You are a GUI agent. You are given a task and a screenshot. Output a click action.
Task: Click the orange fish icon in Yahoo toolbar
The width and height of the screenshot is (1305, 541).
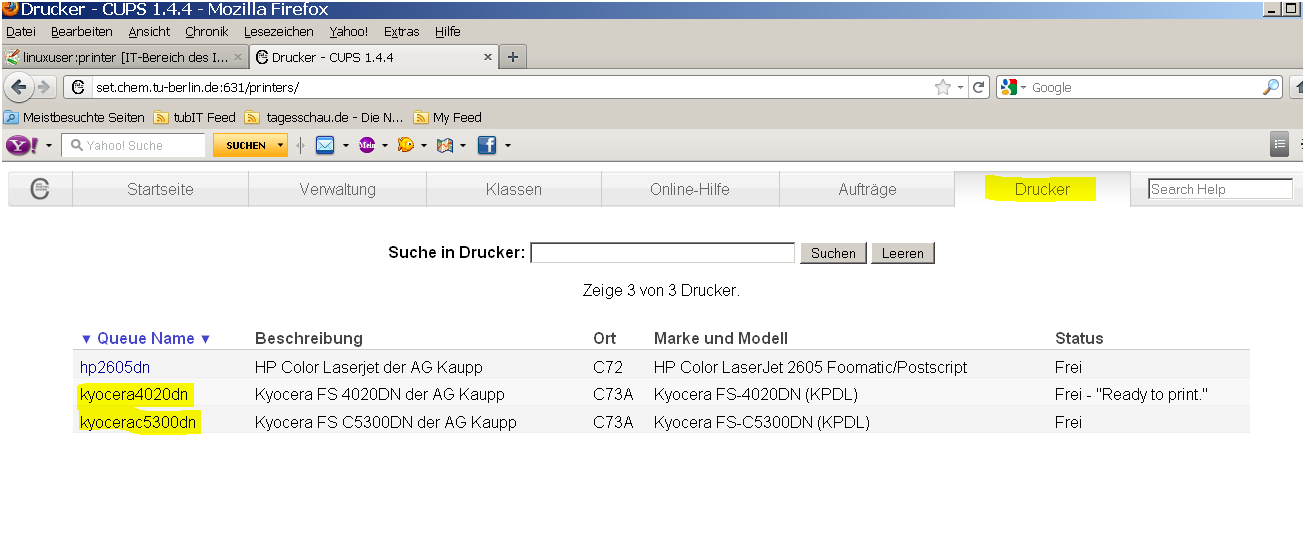(406, 145)
